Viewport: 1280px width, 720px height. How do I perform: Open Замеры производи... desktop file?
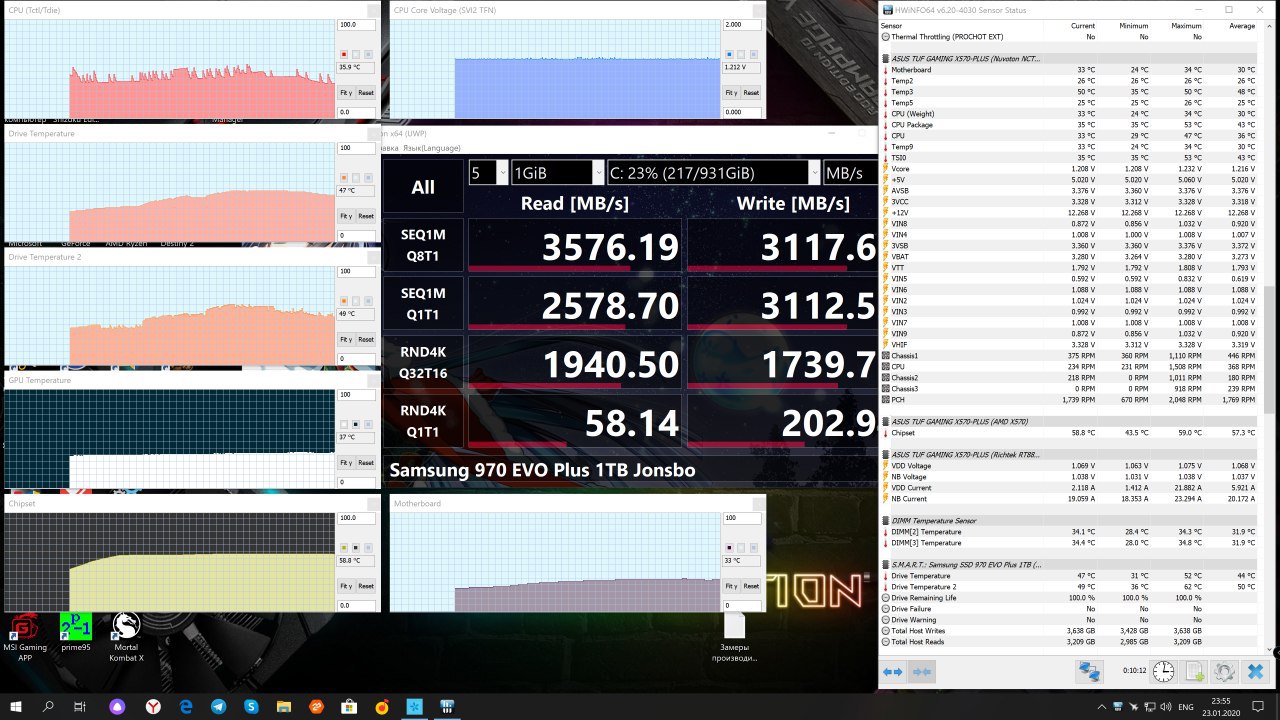[735, 638]
